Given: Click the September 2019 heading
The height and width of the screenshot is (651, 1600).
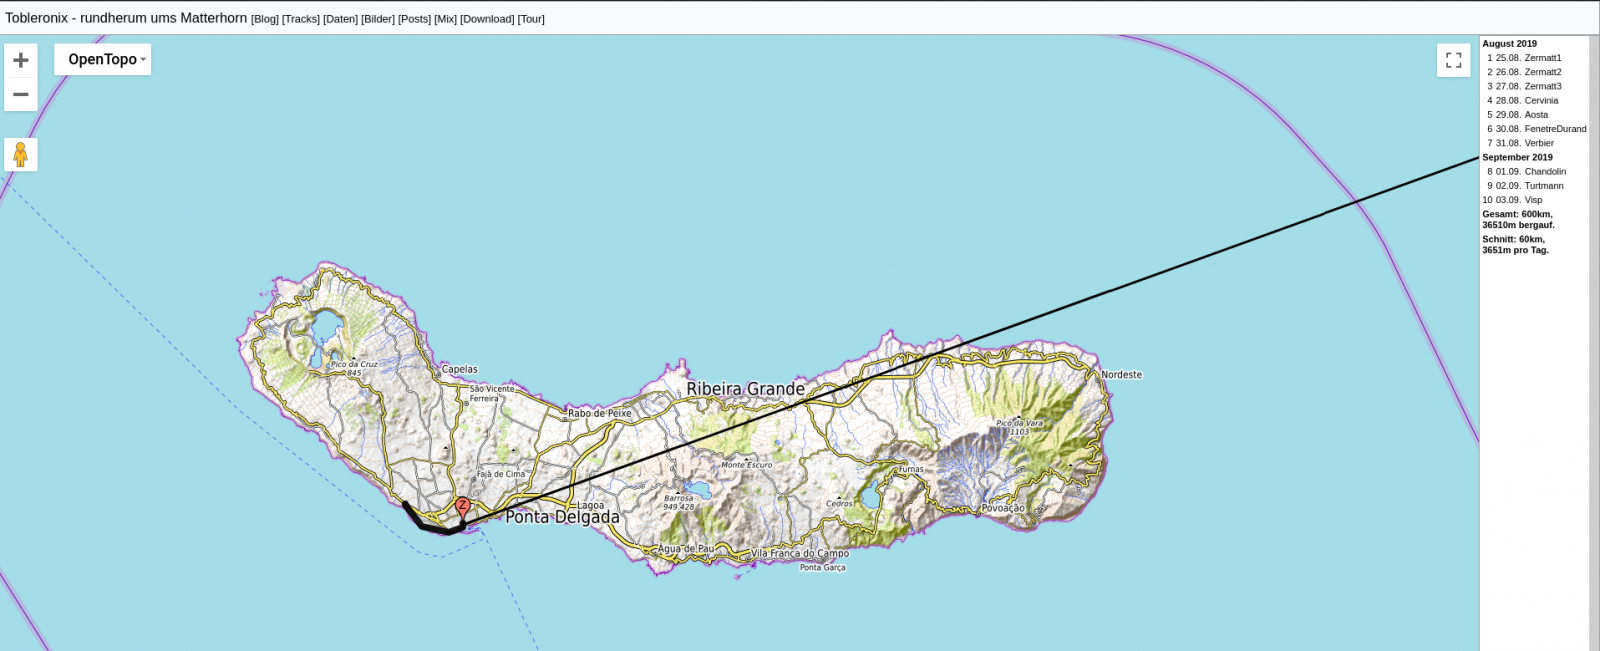Looking at the screenshot, I should [x=1517, y=157].
